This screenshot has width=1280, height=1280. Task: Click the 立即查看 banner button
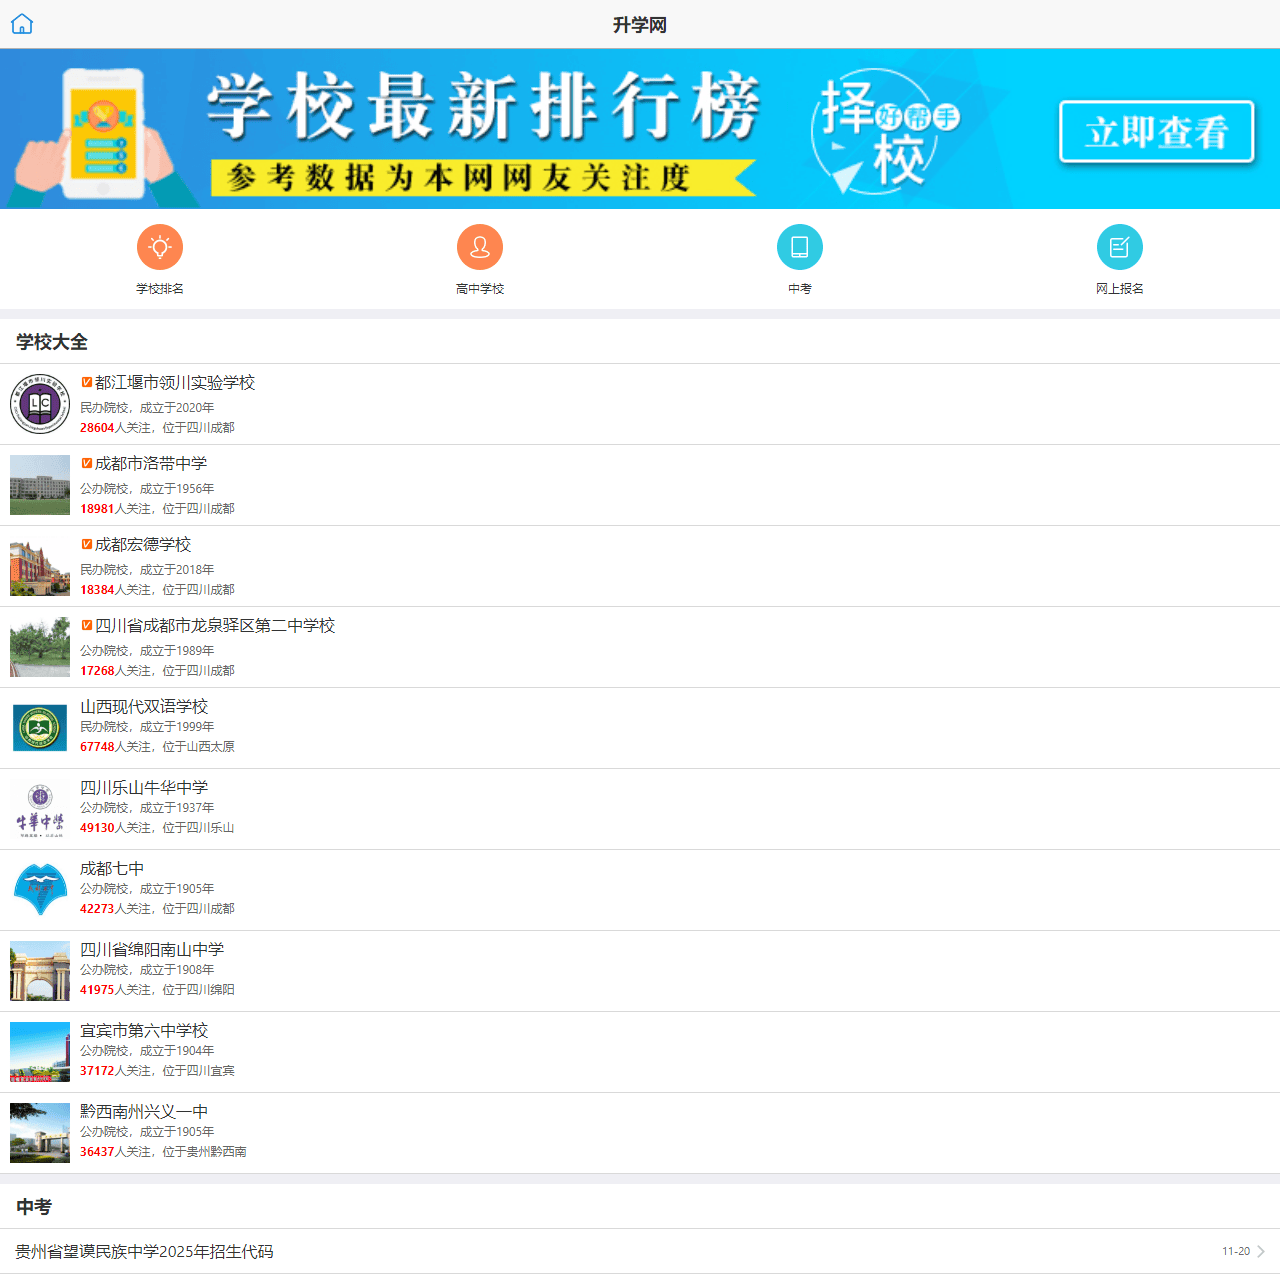pyautogui.click(x=1157, y=132)
